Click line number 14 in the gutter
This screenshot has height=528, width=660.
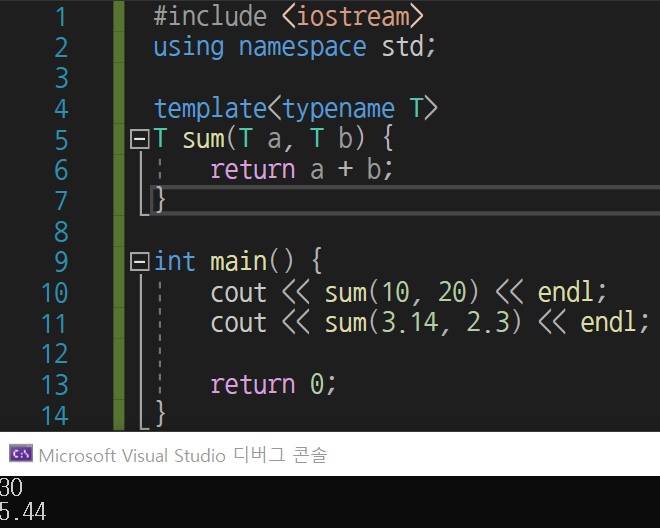click(55, 416)
